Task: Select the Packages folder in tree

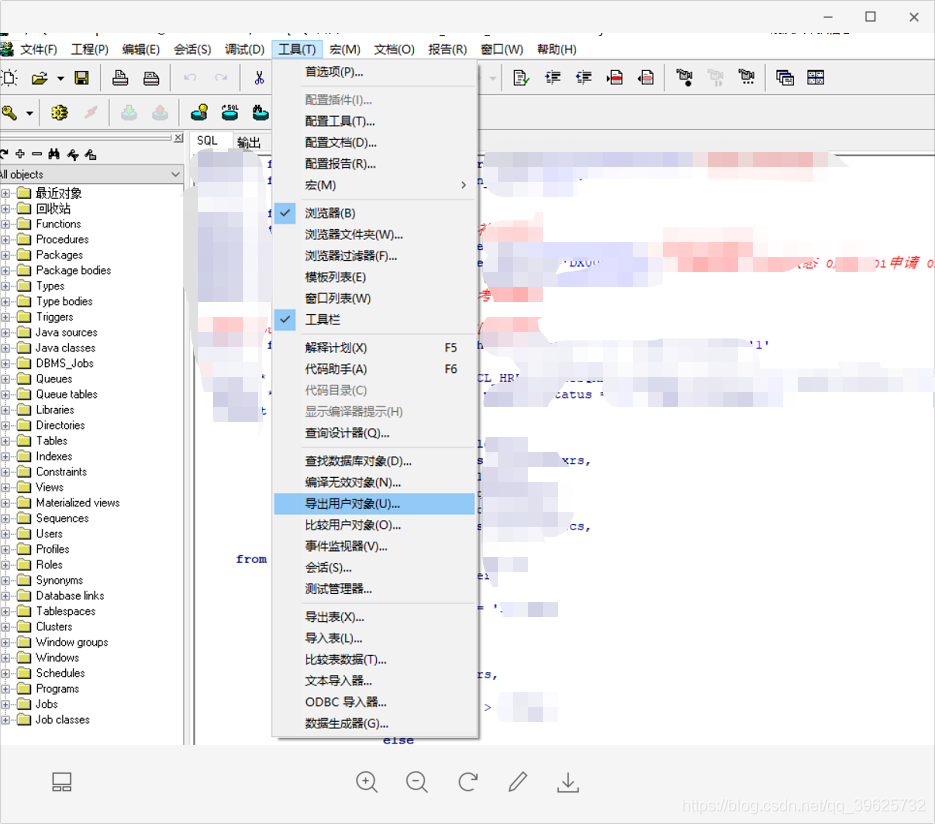Action: coord(50,255)
